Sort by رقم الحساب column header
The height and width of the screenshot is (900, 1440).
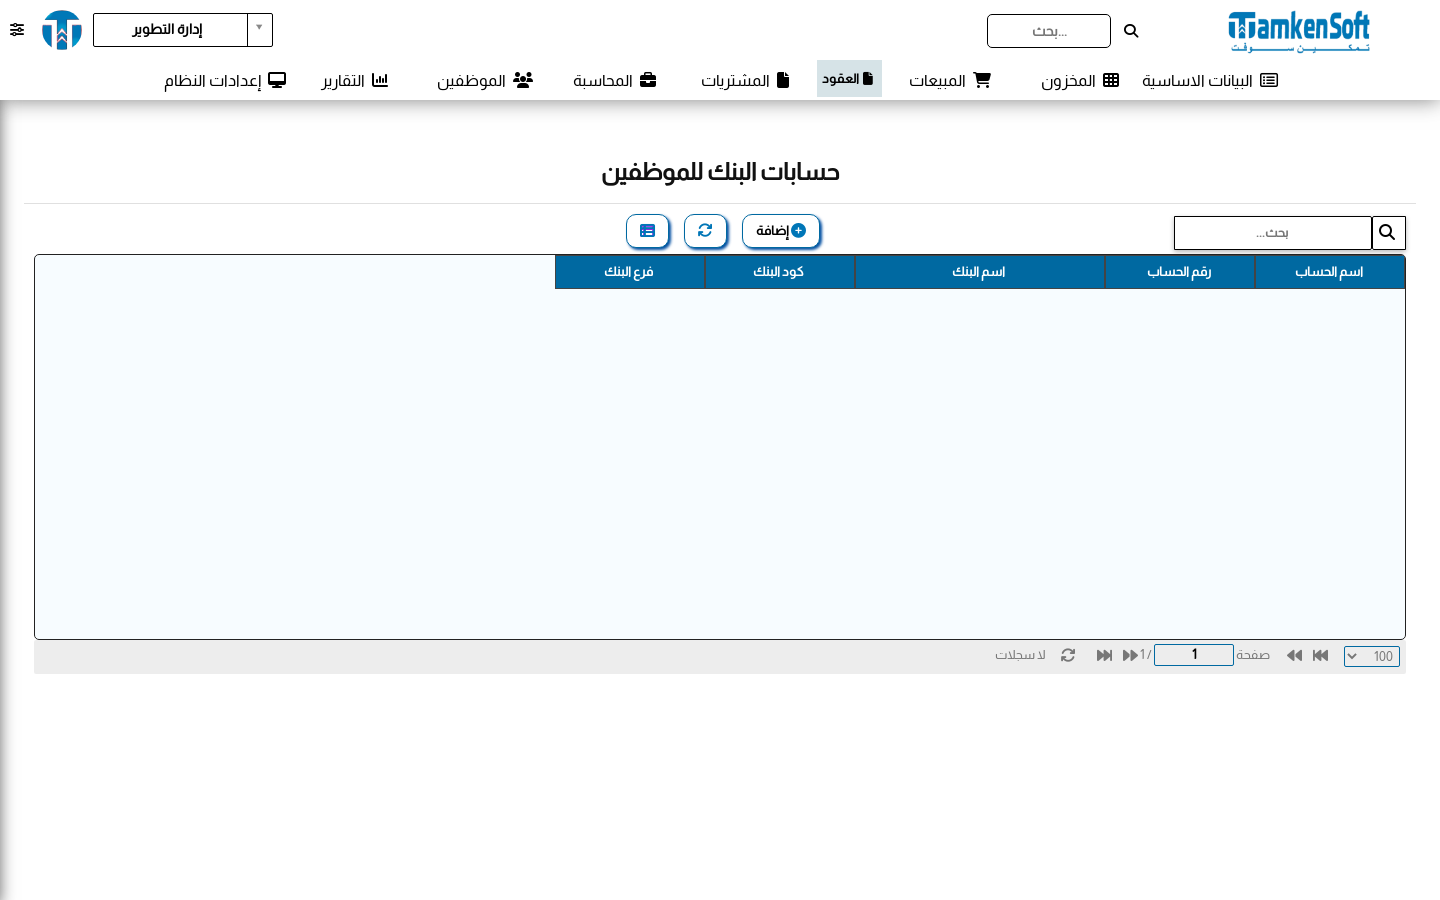(x=1180, y=272)
